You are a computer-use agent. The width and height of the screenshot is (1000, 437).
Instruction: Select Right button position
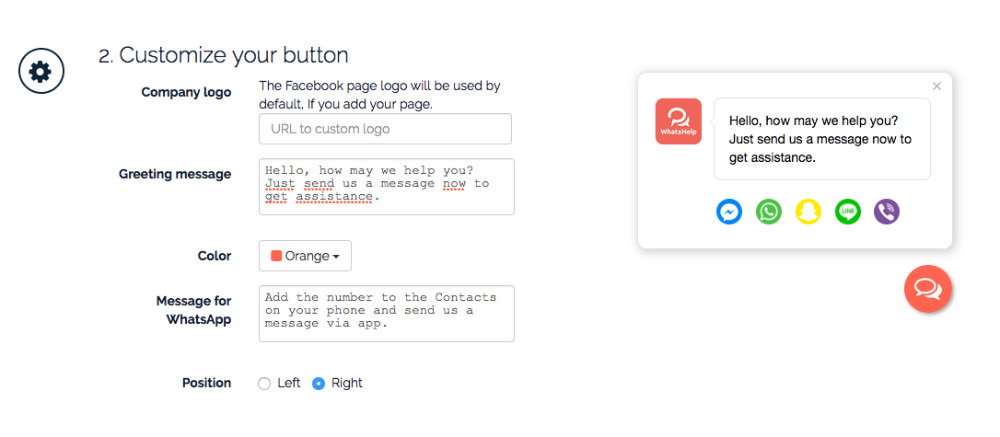(x=319, y=383)
